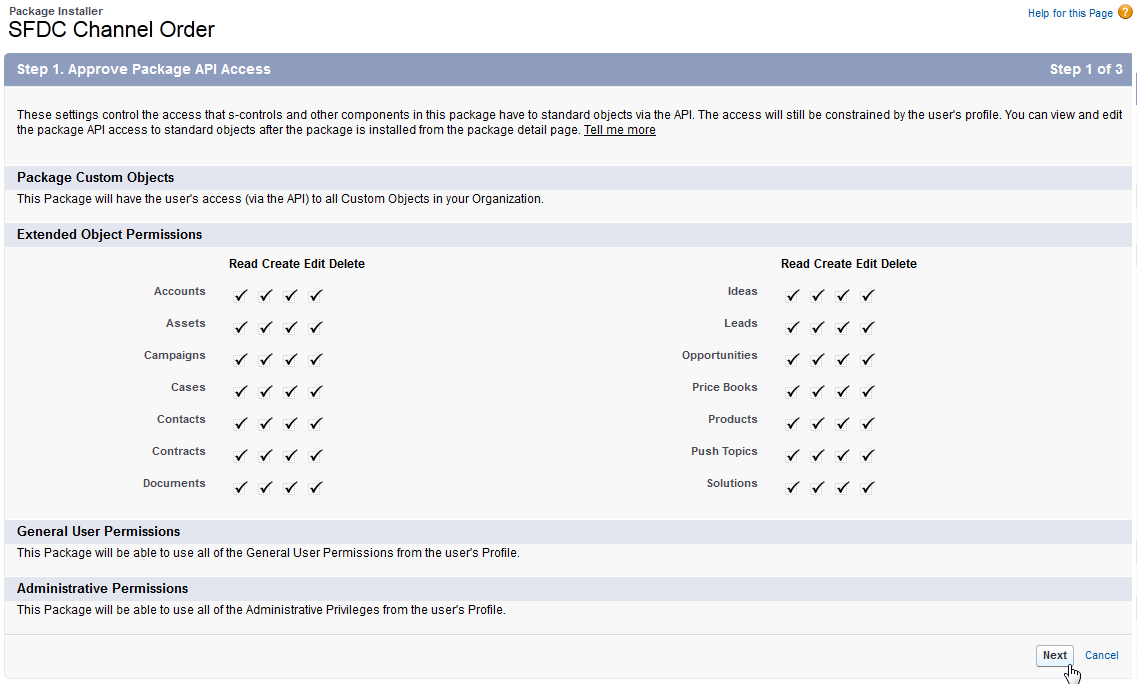Image resolution: width=1137 pixels, height=684 pixels.
Task: Click the Opportunities row label
Action: coord(719,355)
